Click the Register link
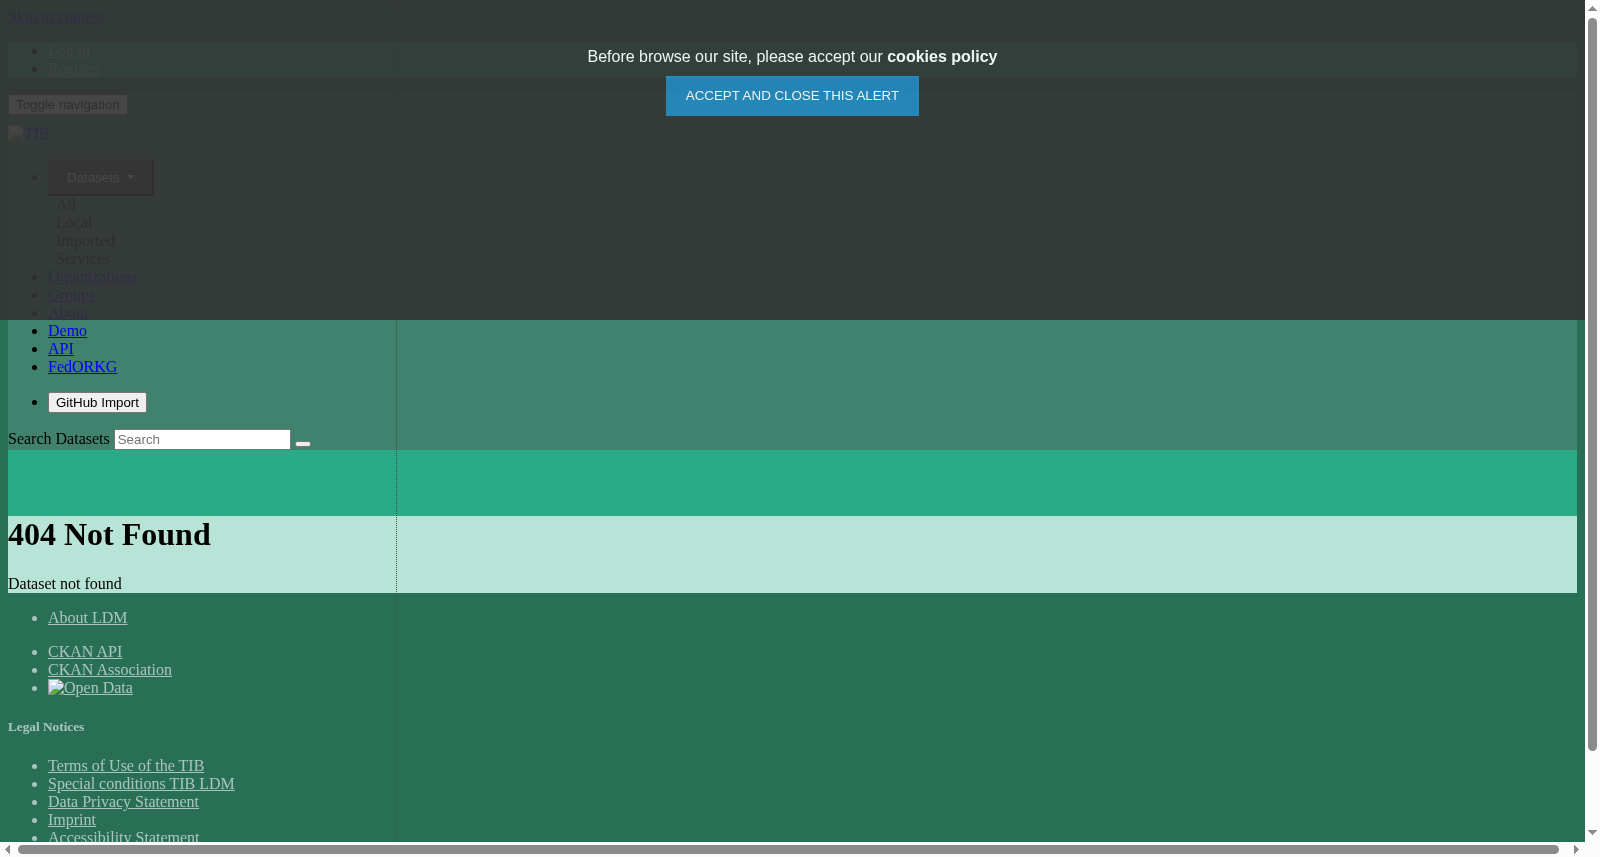The image size is (1600, 857). (x=75, y=69)
